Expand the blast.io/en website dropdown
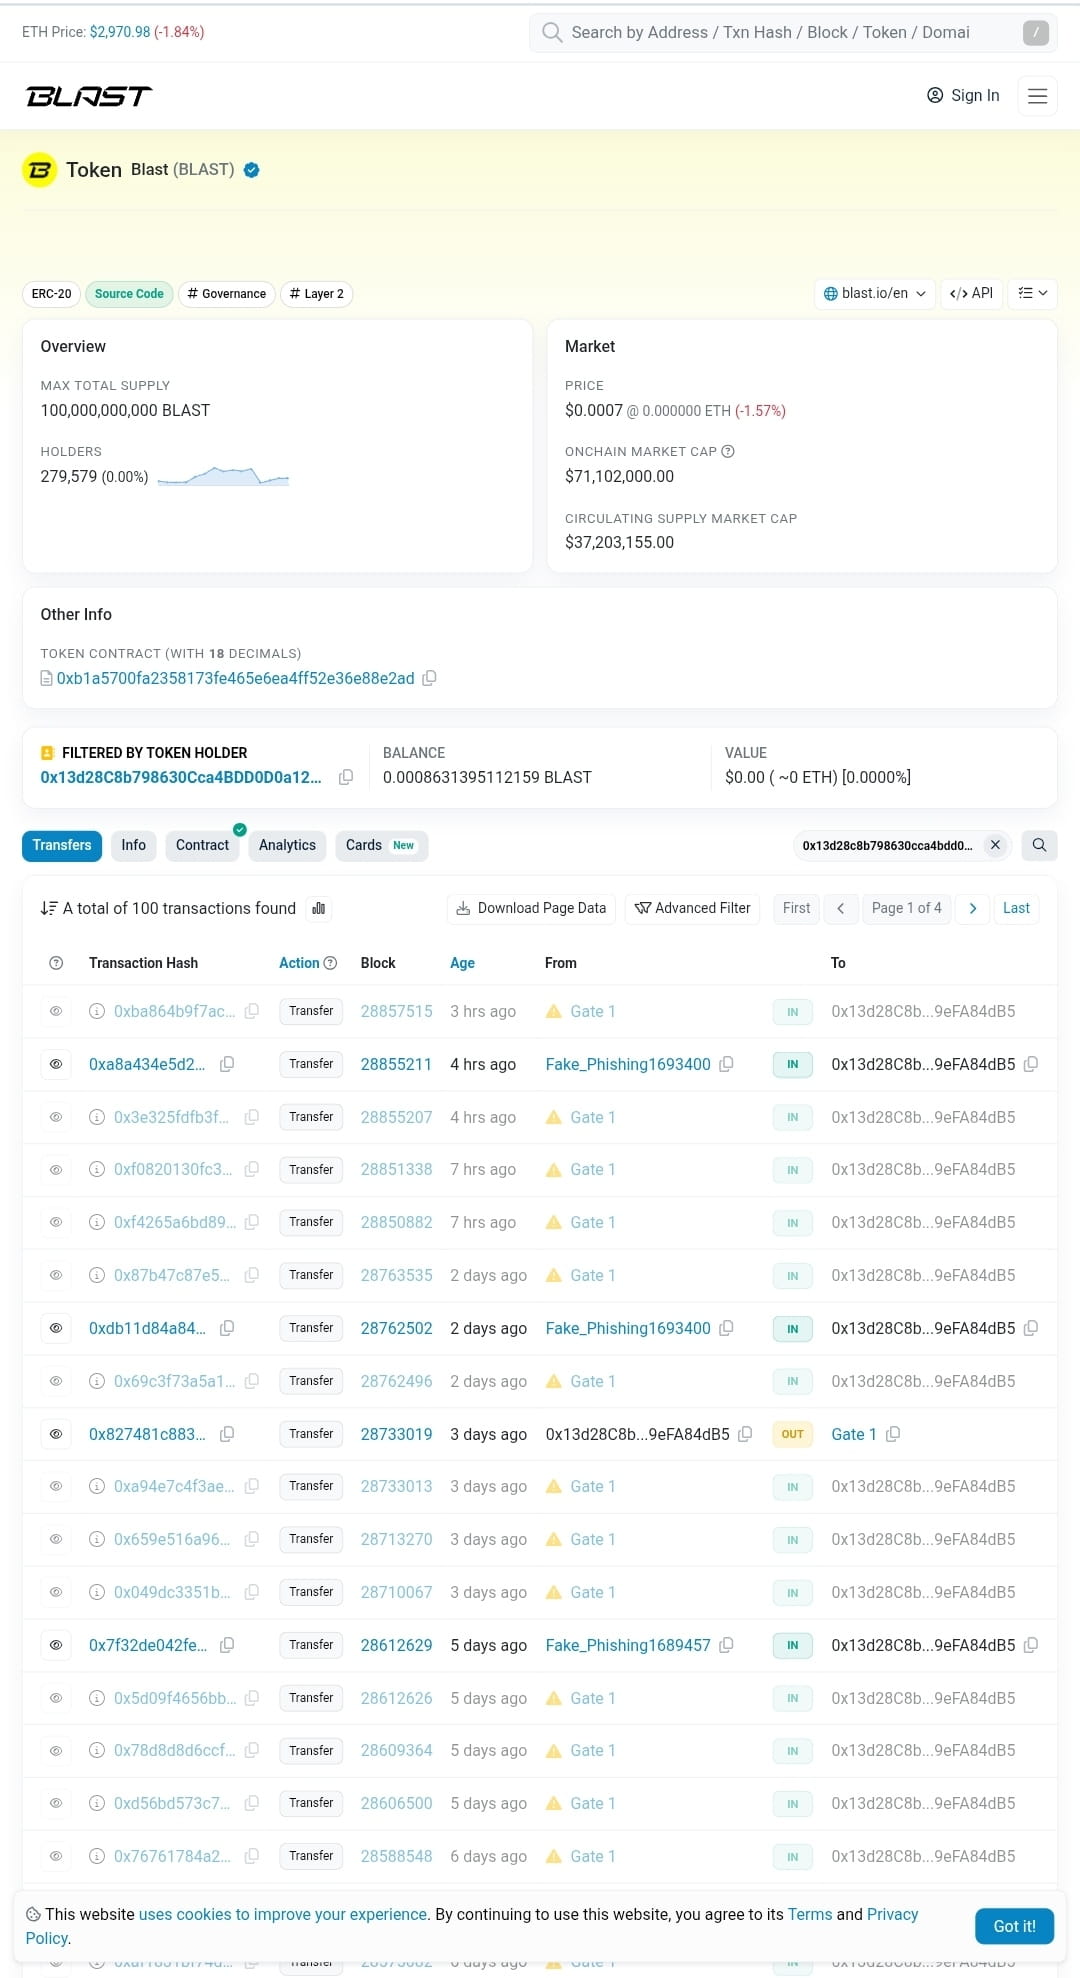 (x=875, y=293)
